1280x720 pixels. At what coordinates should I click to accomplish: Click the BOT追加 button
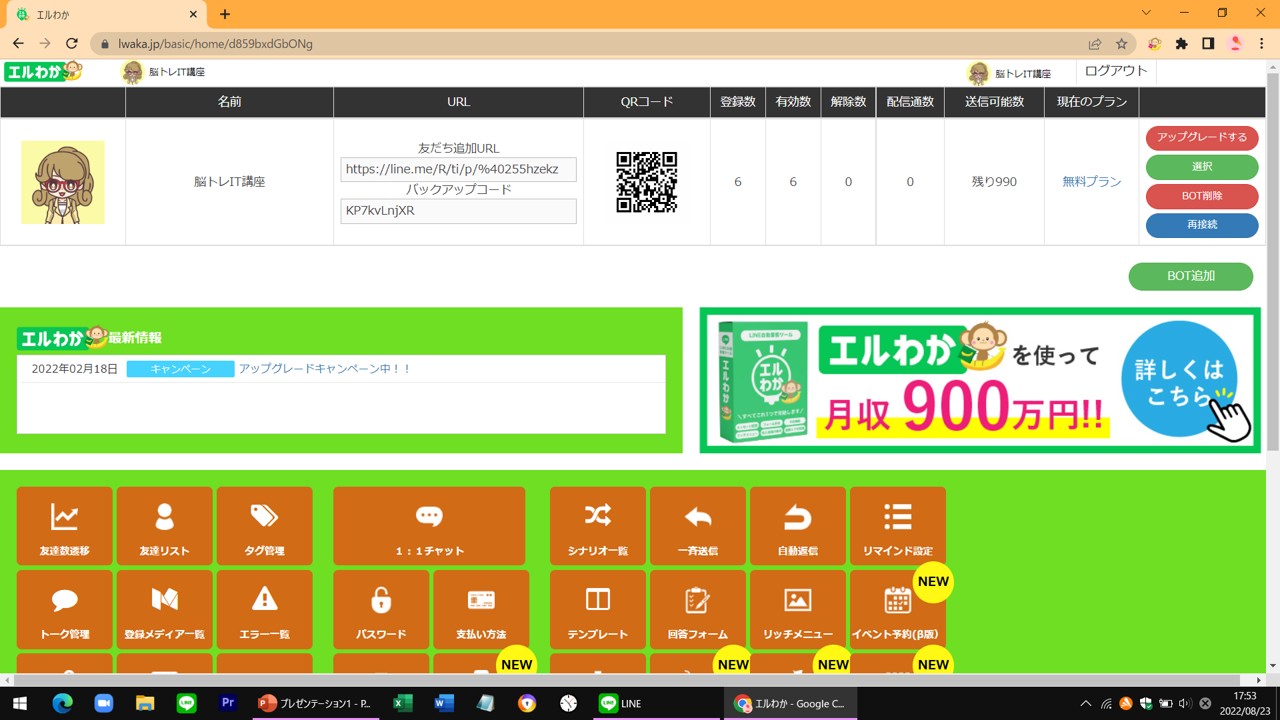(x=1191, y=276)
